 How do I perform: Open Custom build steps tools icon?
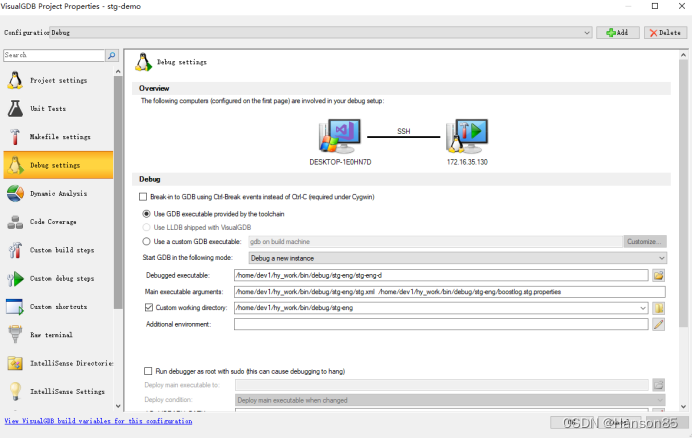click(15, 250)
